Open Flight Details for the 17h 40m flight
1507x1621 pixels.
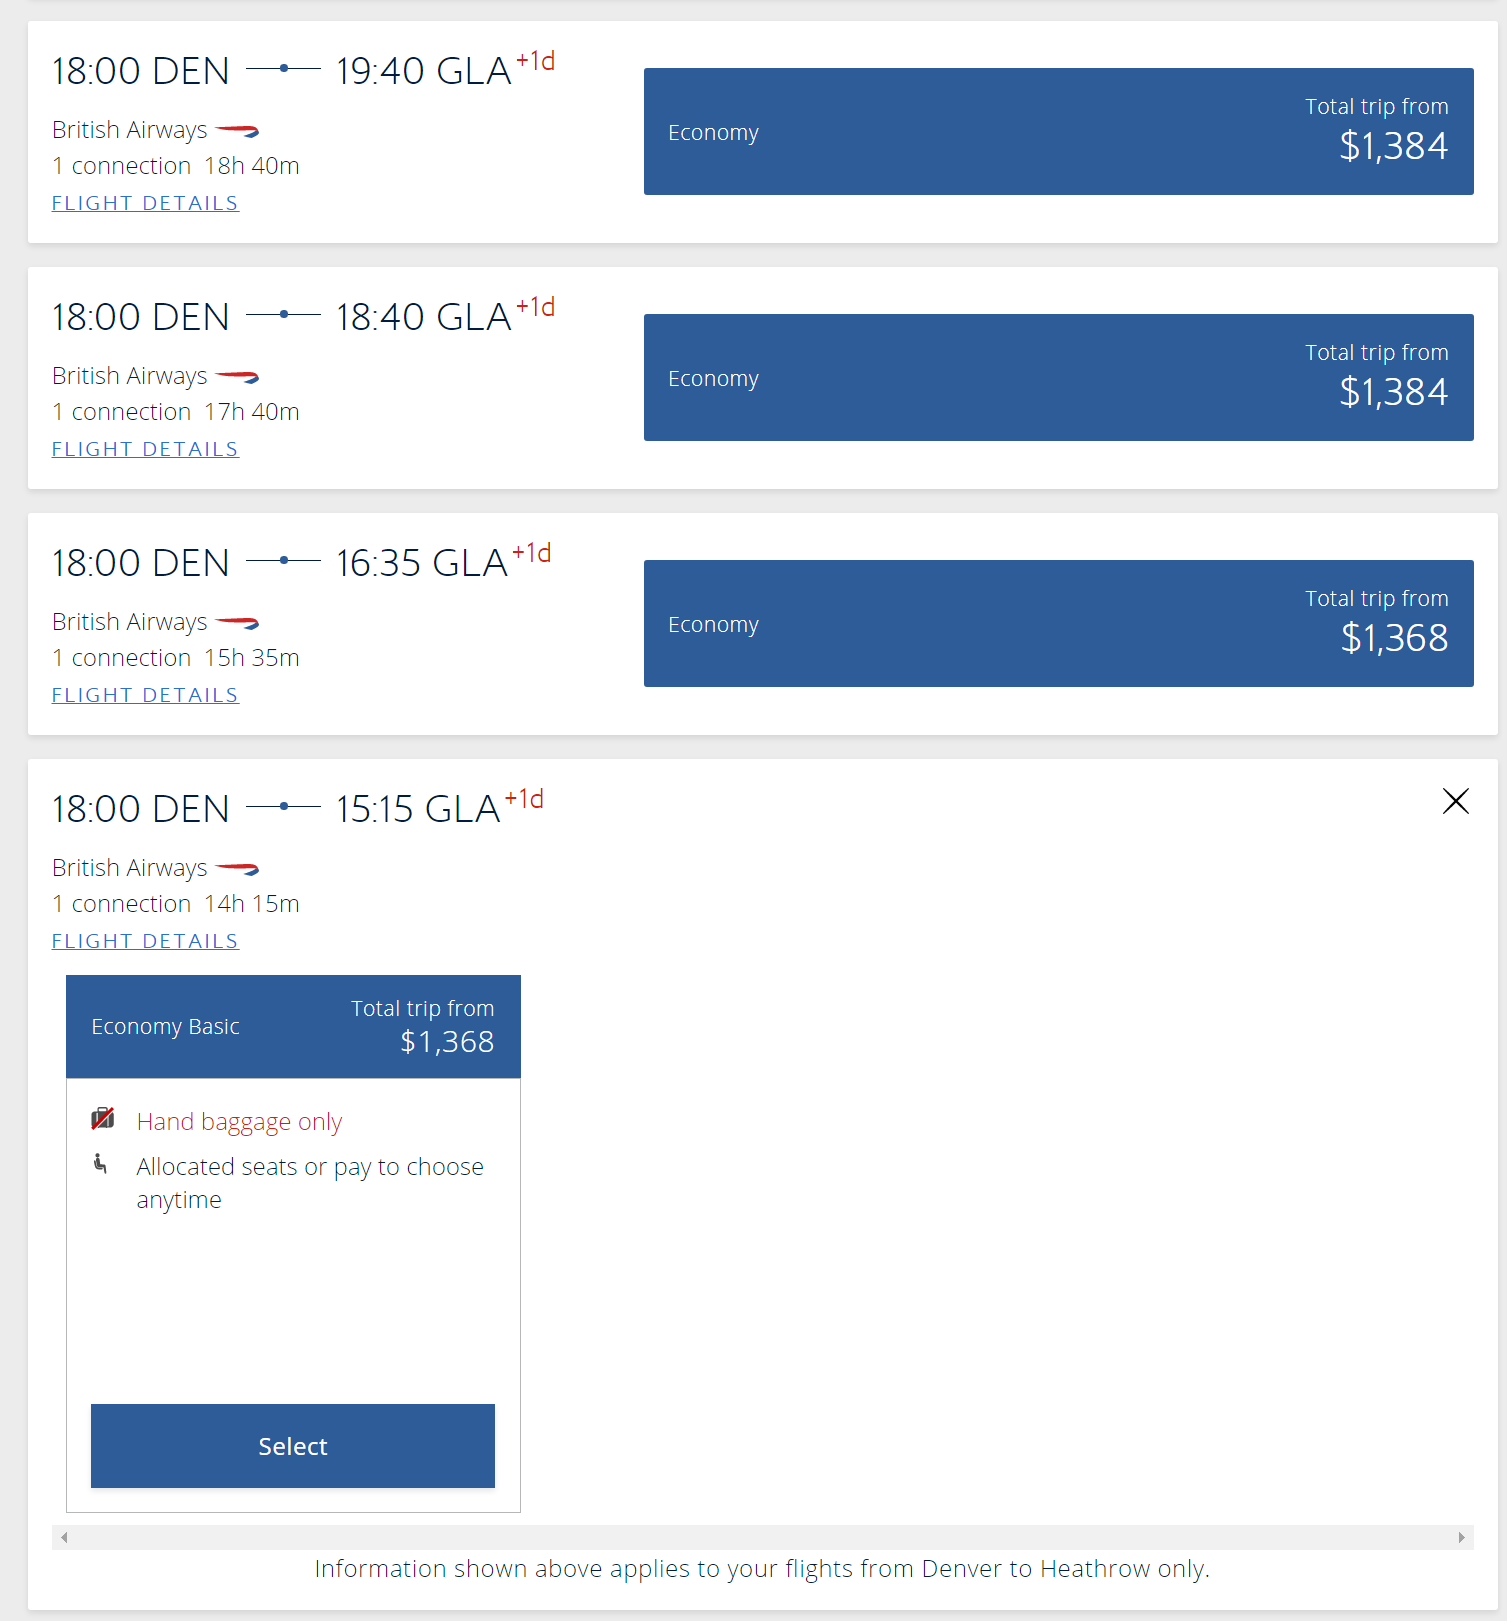[145, 449]
